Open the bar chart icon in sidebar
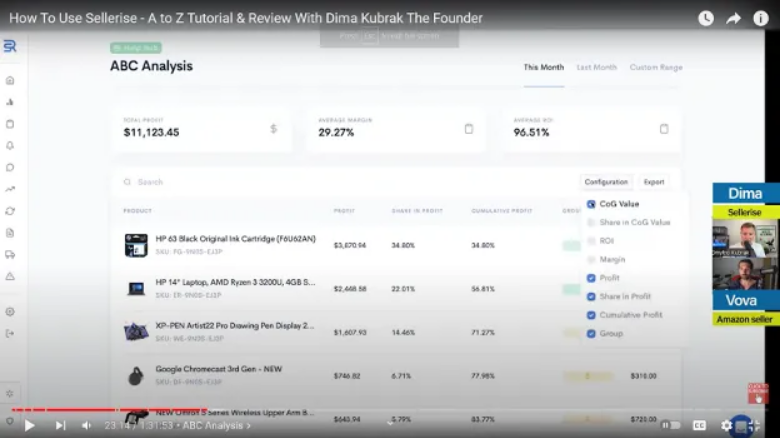Image resolution: width=780 pixels, height=438 pixels. click(x=10, y=102)
